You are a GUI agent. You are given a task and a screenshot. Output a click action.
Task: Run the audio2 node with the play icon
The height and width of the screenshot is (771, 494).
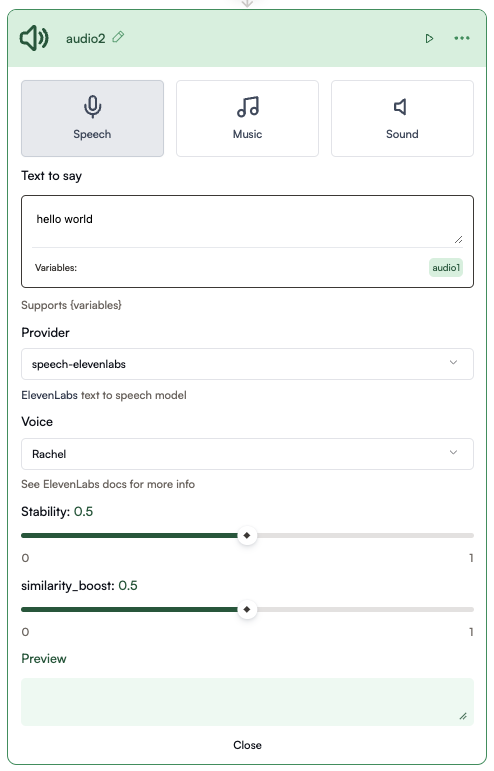tap(429, 38)
